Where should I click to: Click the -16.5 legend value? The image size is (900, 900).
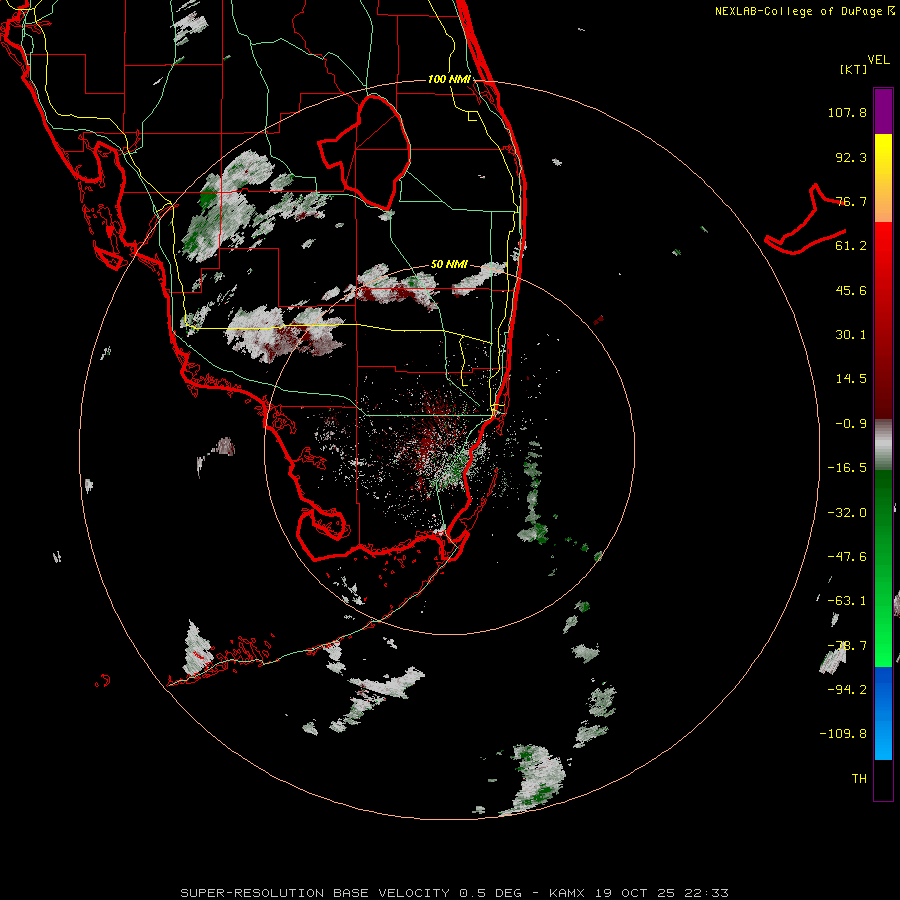pyautogui.click(x=847, y=468)
